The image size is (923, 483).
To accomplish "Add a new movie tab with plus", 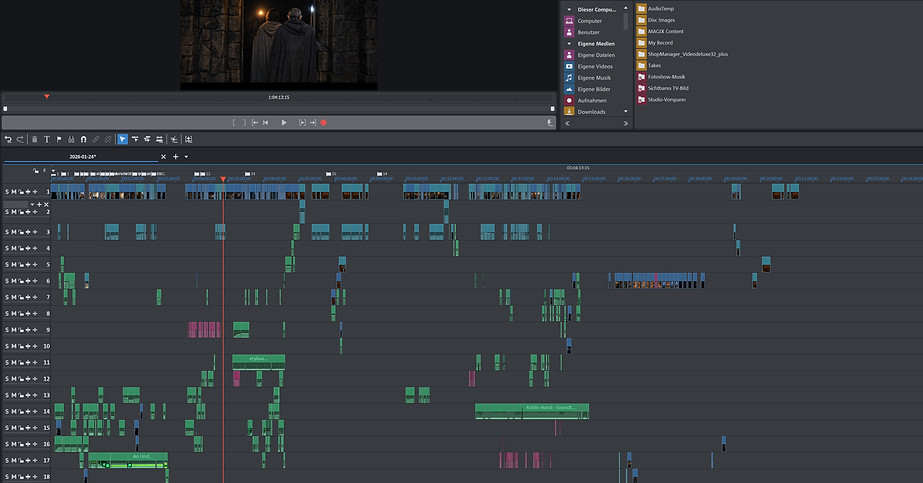I will [175, 157].
